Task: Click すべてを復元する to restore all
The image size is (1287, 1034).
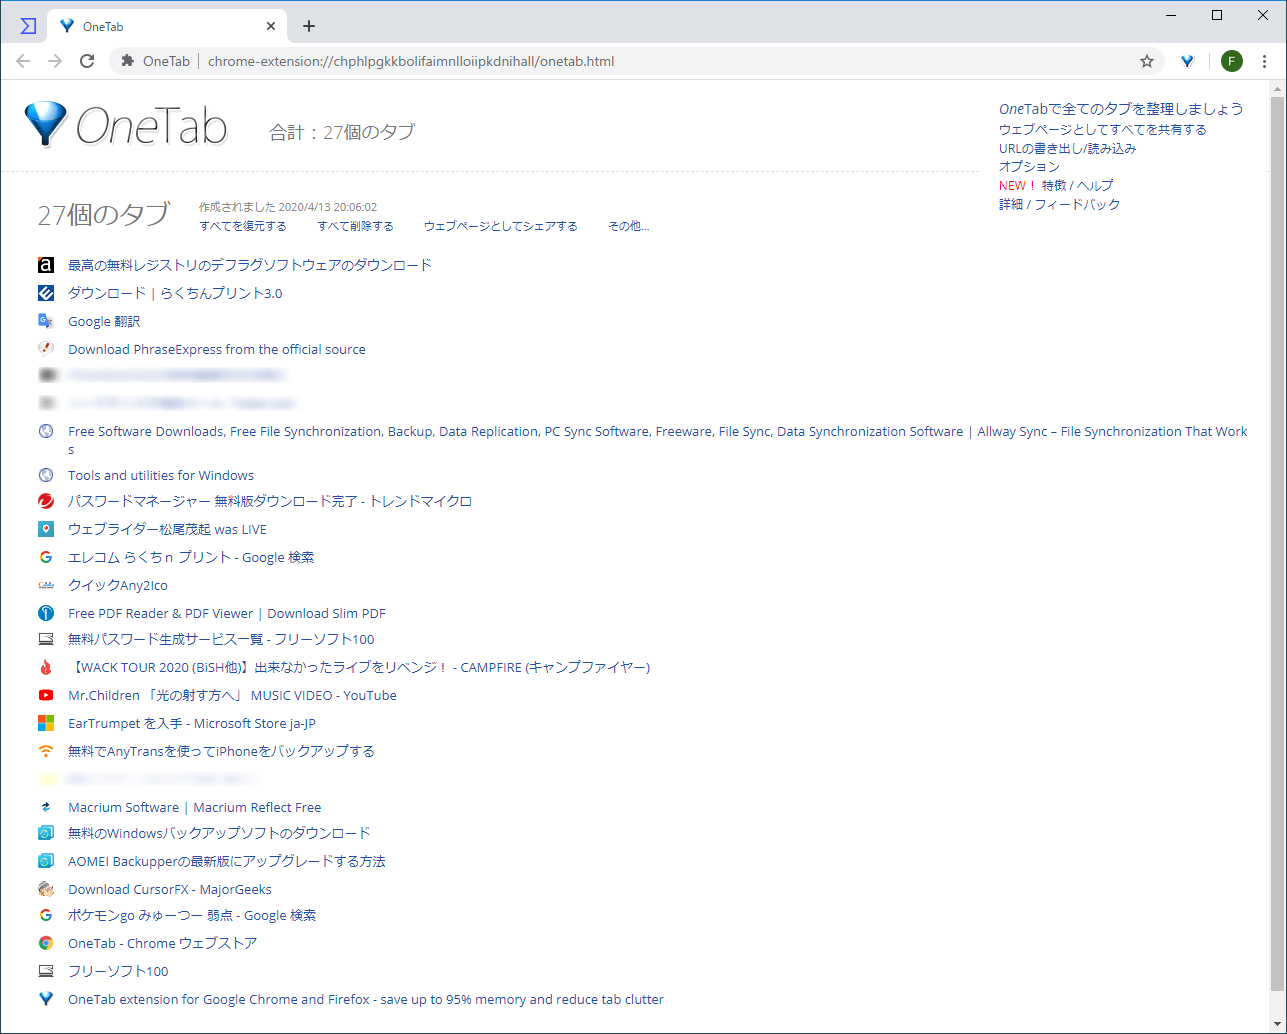Action: click(x=243, y=226)
